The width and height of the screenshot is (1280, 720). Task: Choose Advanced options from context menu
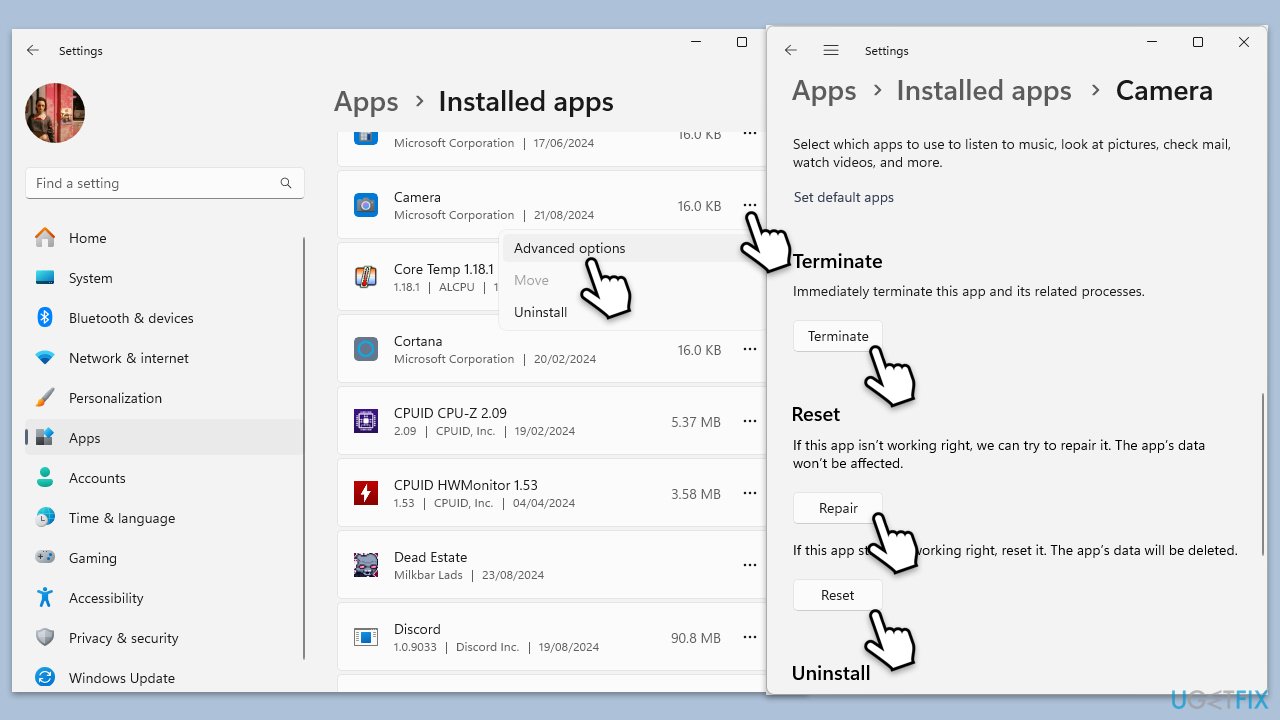(632, 248)
